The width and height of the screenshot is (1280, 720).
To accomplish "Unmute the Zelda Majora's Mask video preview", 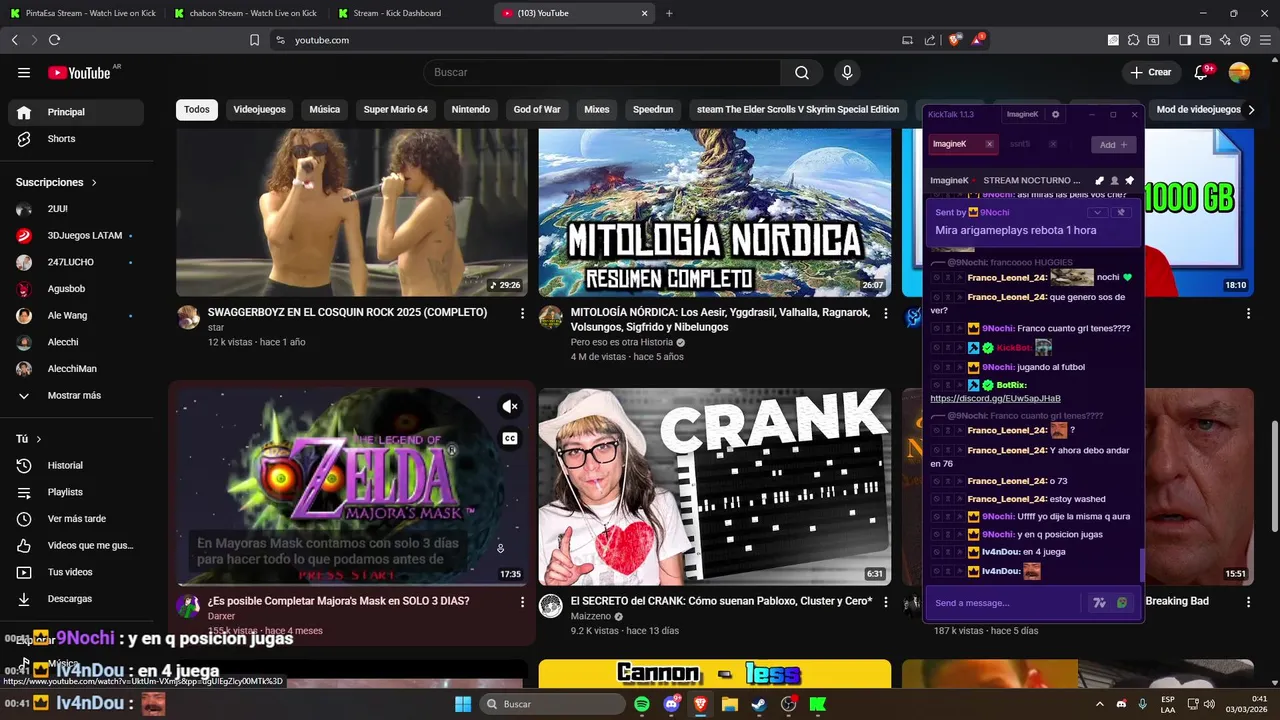I will (510, 406).
